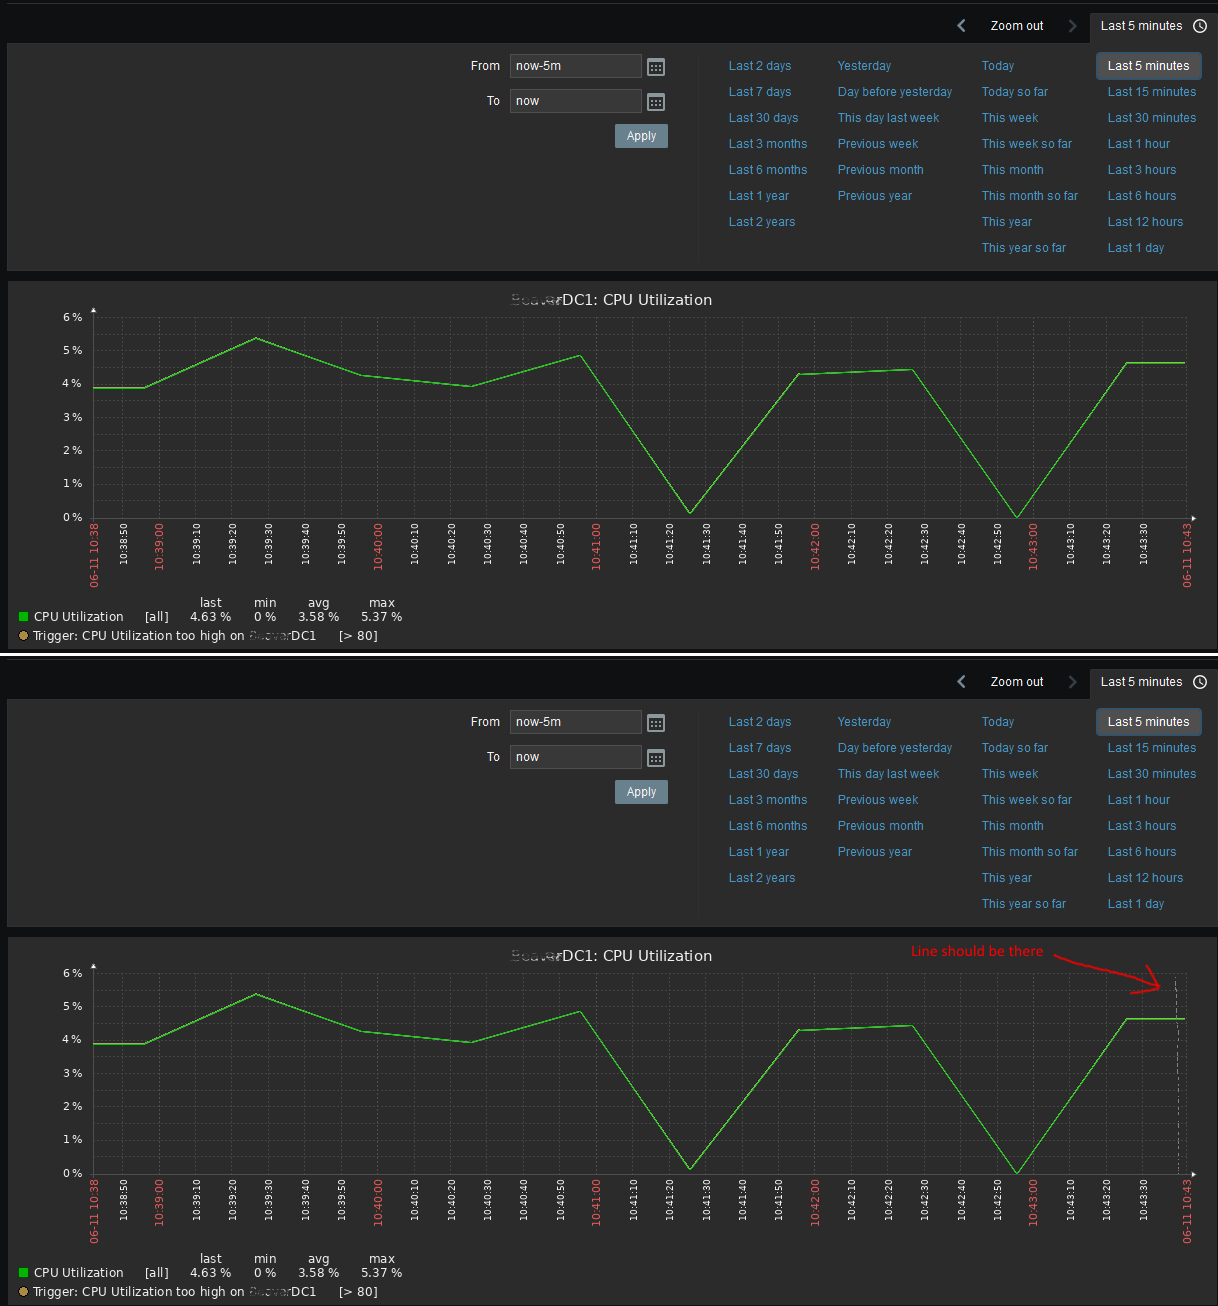The width and height of the screenshot is (1218, 1306).
Task: Choose This day last week in upper screenshot
Action: click(888, 118)
